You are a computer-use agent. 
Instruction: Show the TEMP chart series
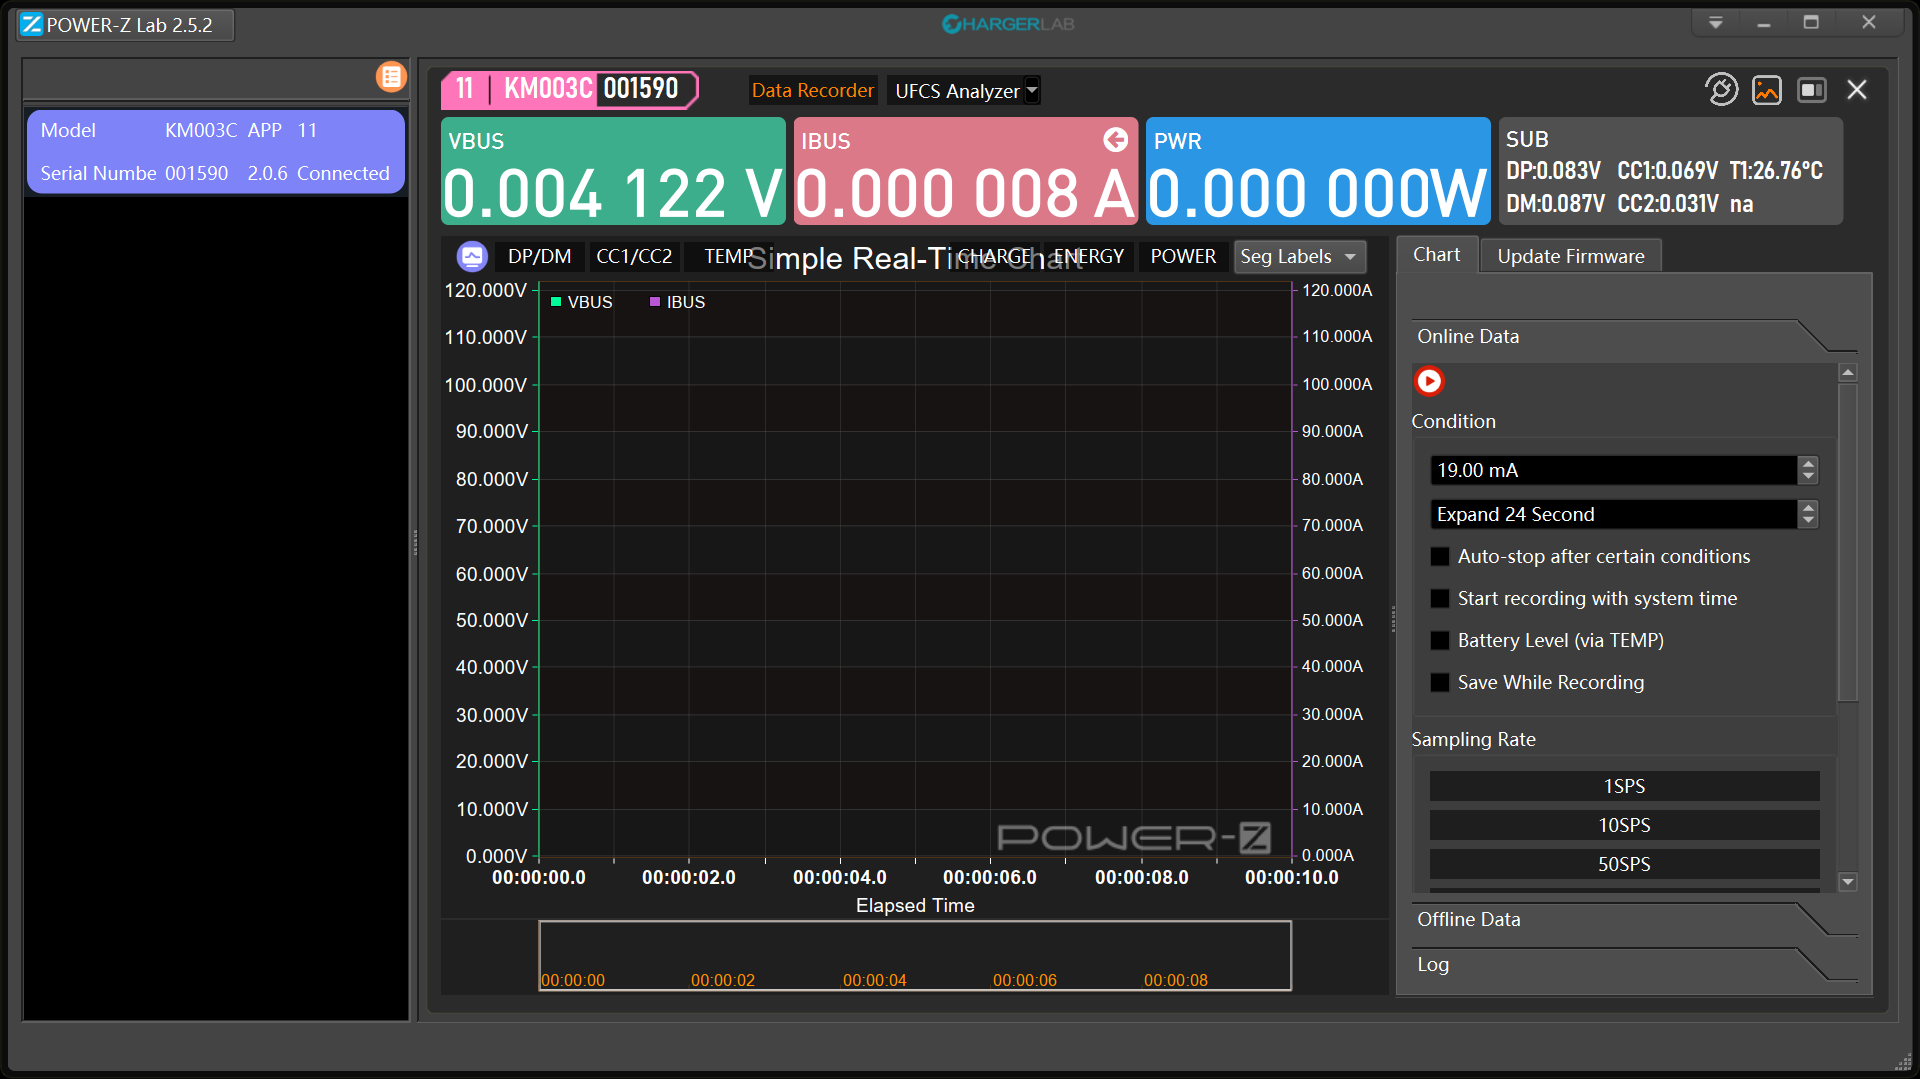(x=728, y=257)
